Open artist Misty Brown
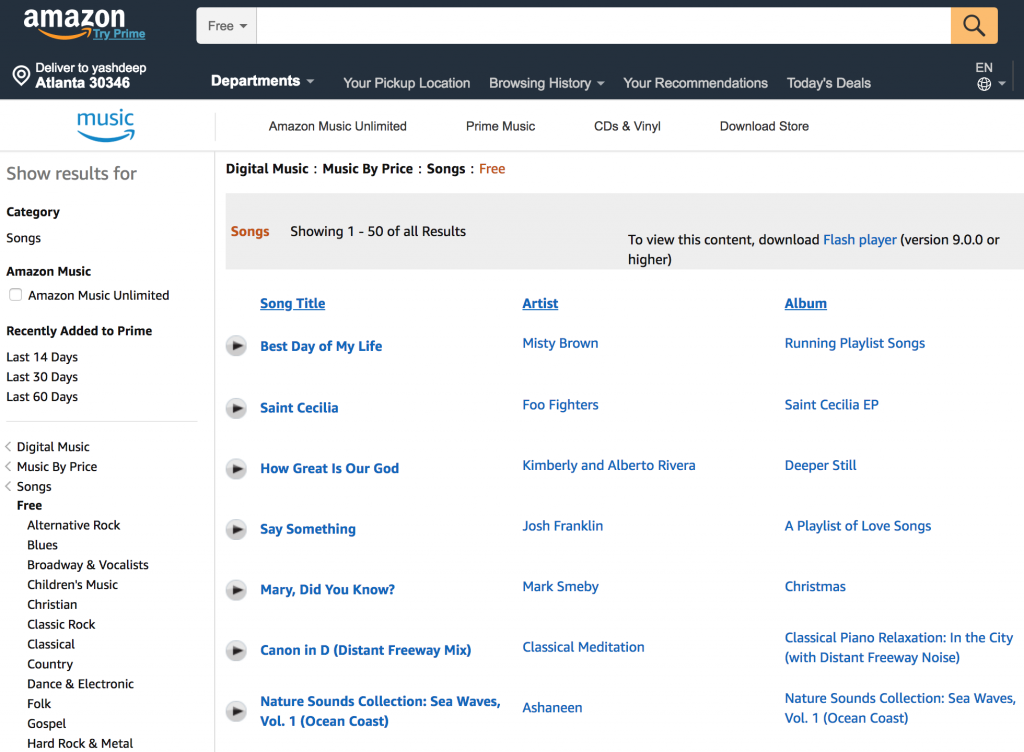Screen dimensions: 1024x752 pyautogui.click(x=560, y=343)
